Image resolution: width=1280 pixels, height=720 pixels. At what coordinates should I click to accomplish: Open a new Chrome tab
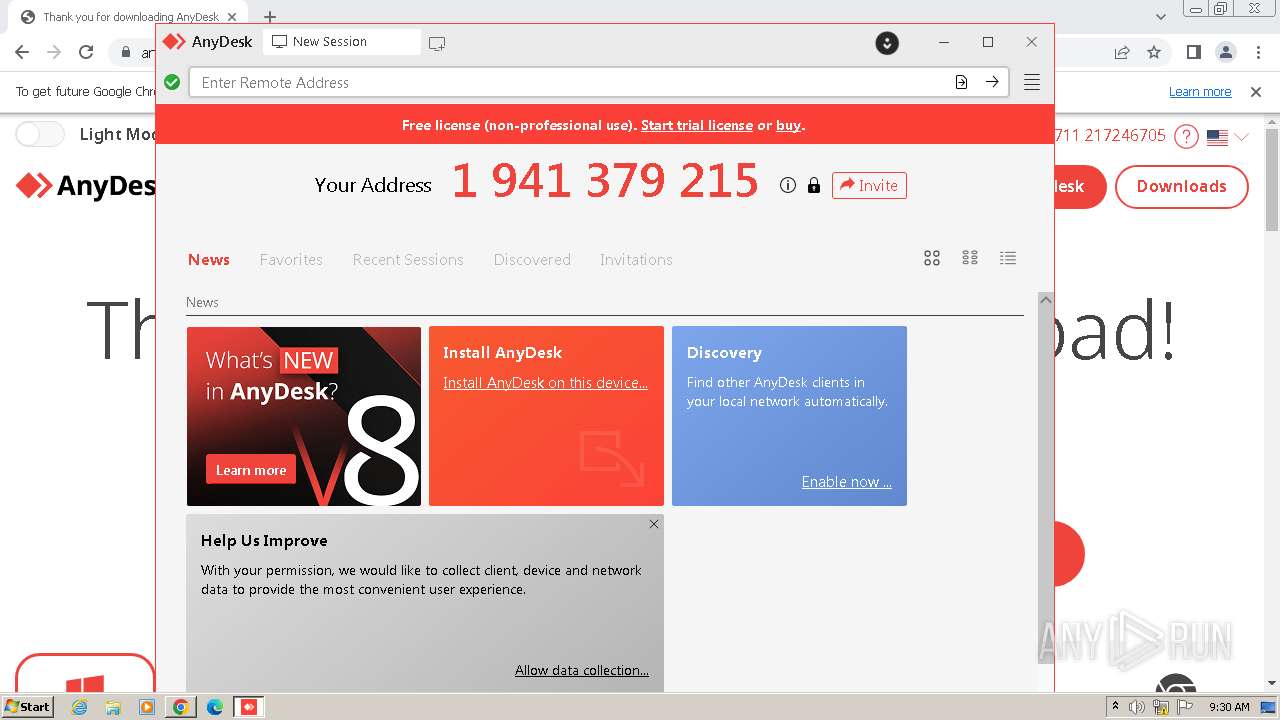tap(270, 17)
